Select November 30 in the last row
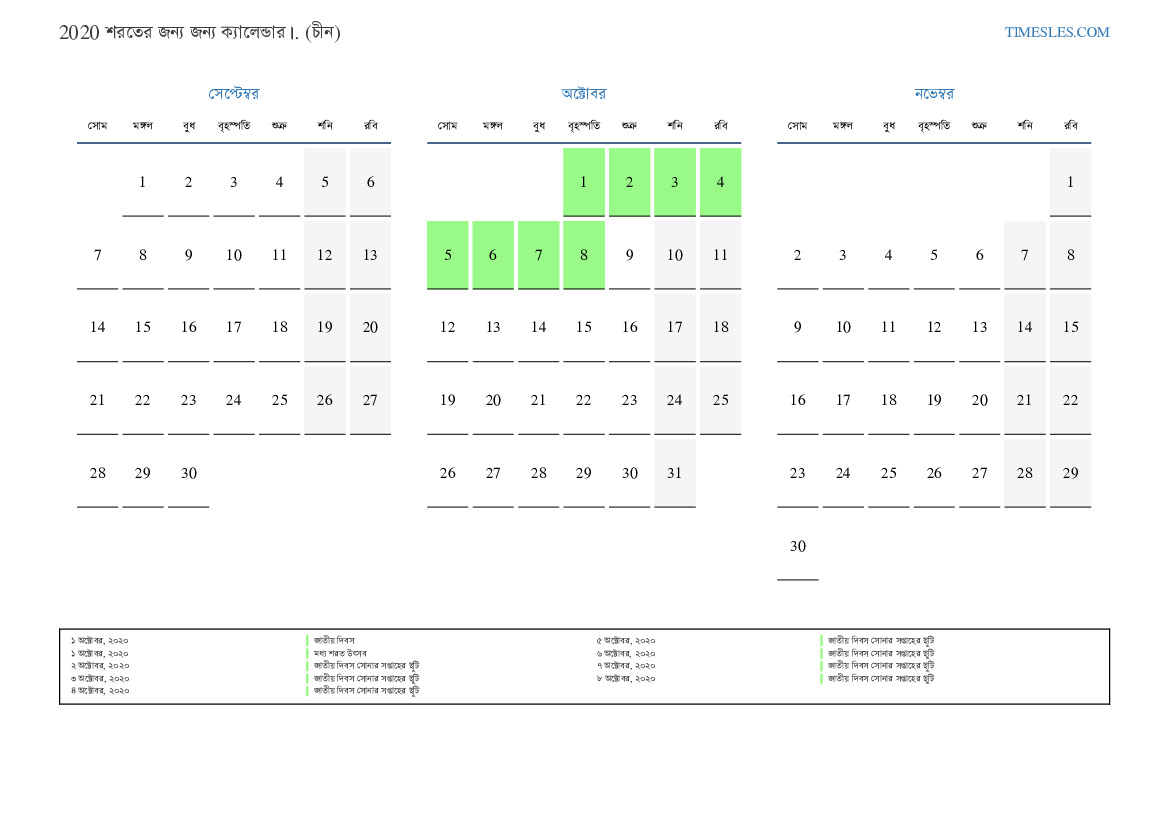Image resolution: width=1169 pixels, height=827 pixels. click(798, 546)
